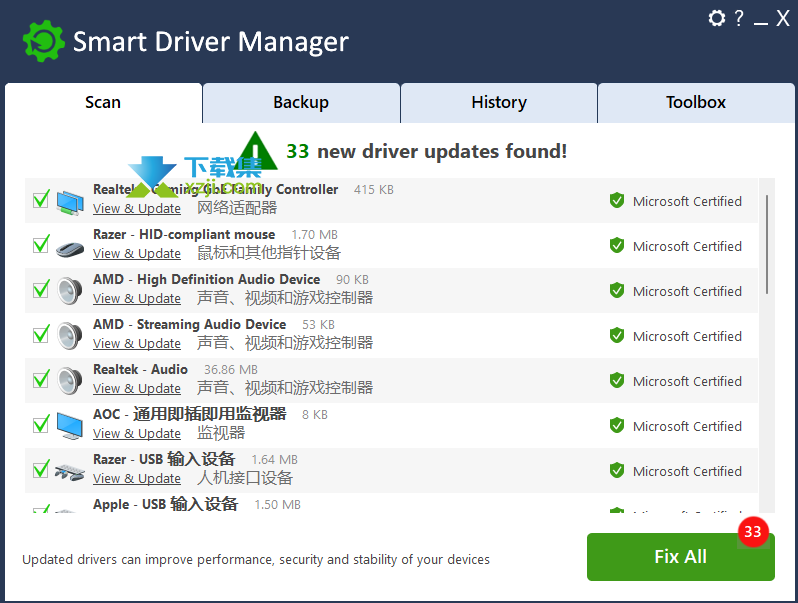Open View & Update for AMD High Definition Audio
The image size is (798, 603).
click(137, 299)
